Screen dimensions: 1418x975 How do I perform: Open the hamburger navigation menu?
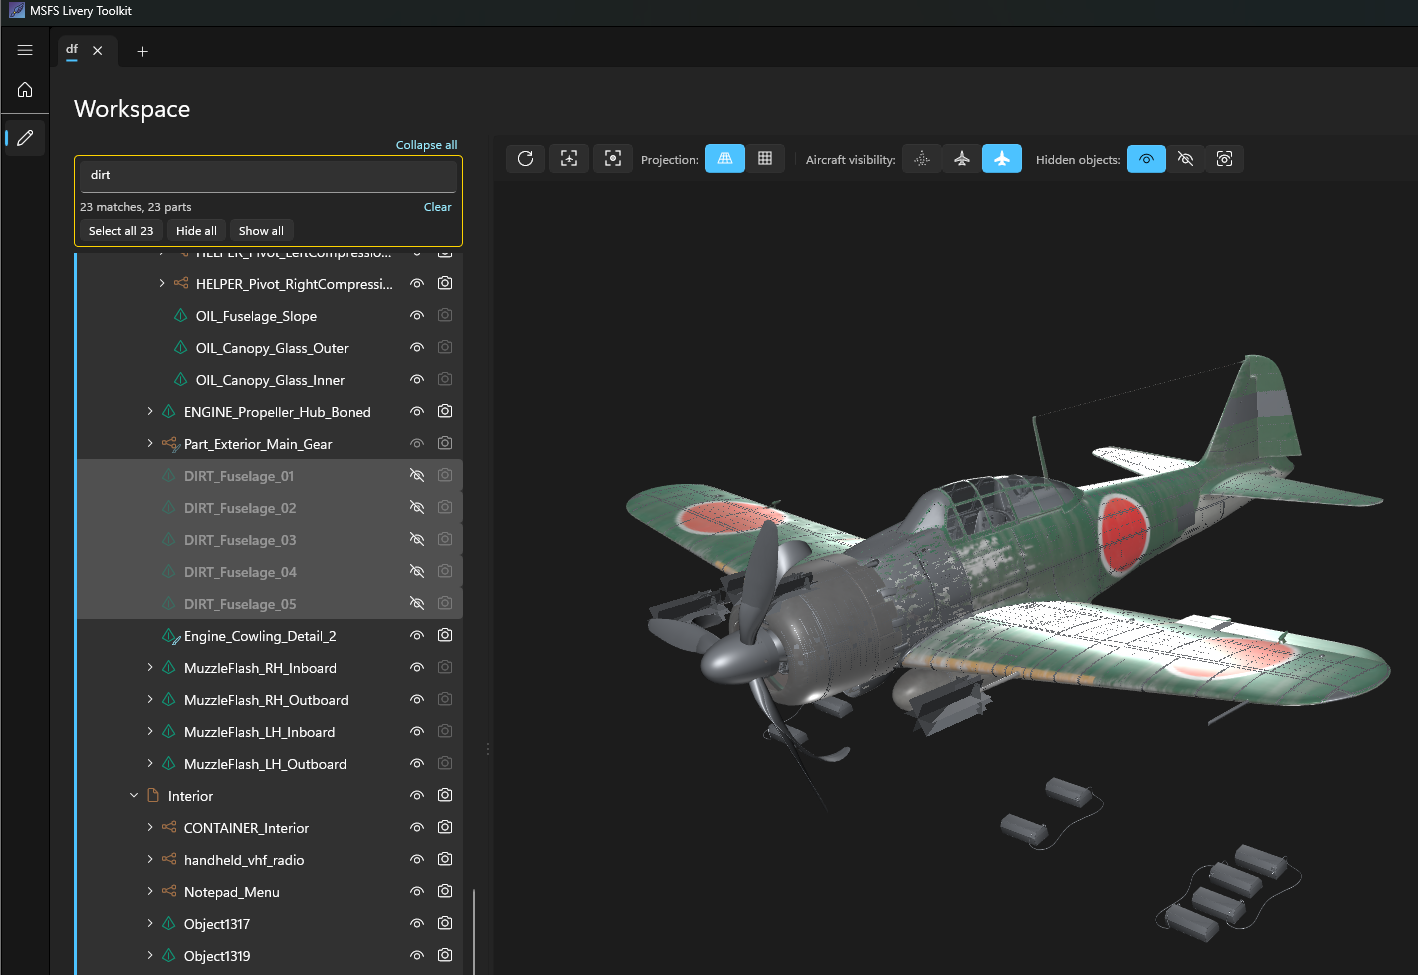[25, 50]
